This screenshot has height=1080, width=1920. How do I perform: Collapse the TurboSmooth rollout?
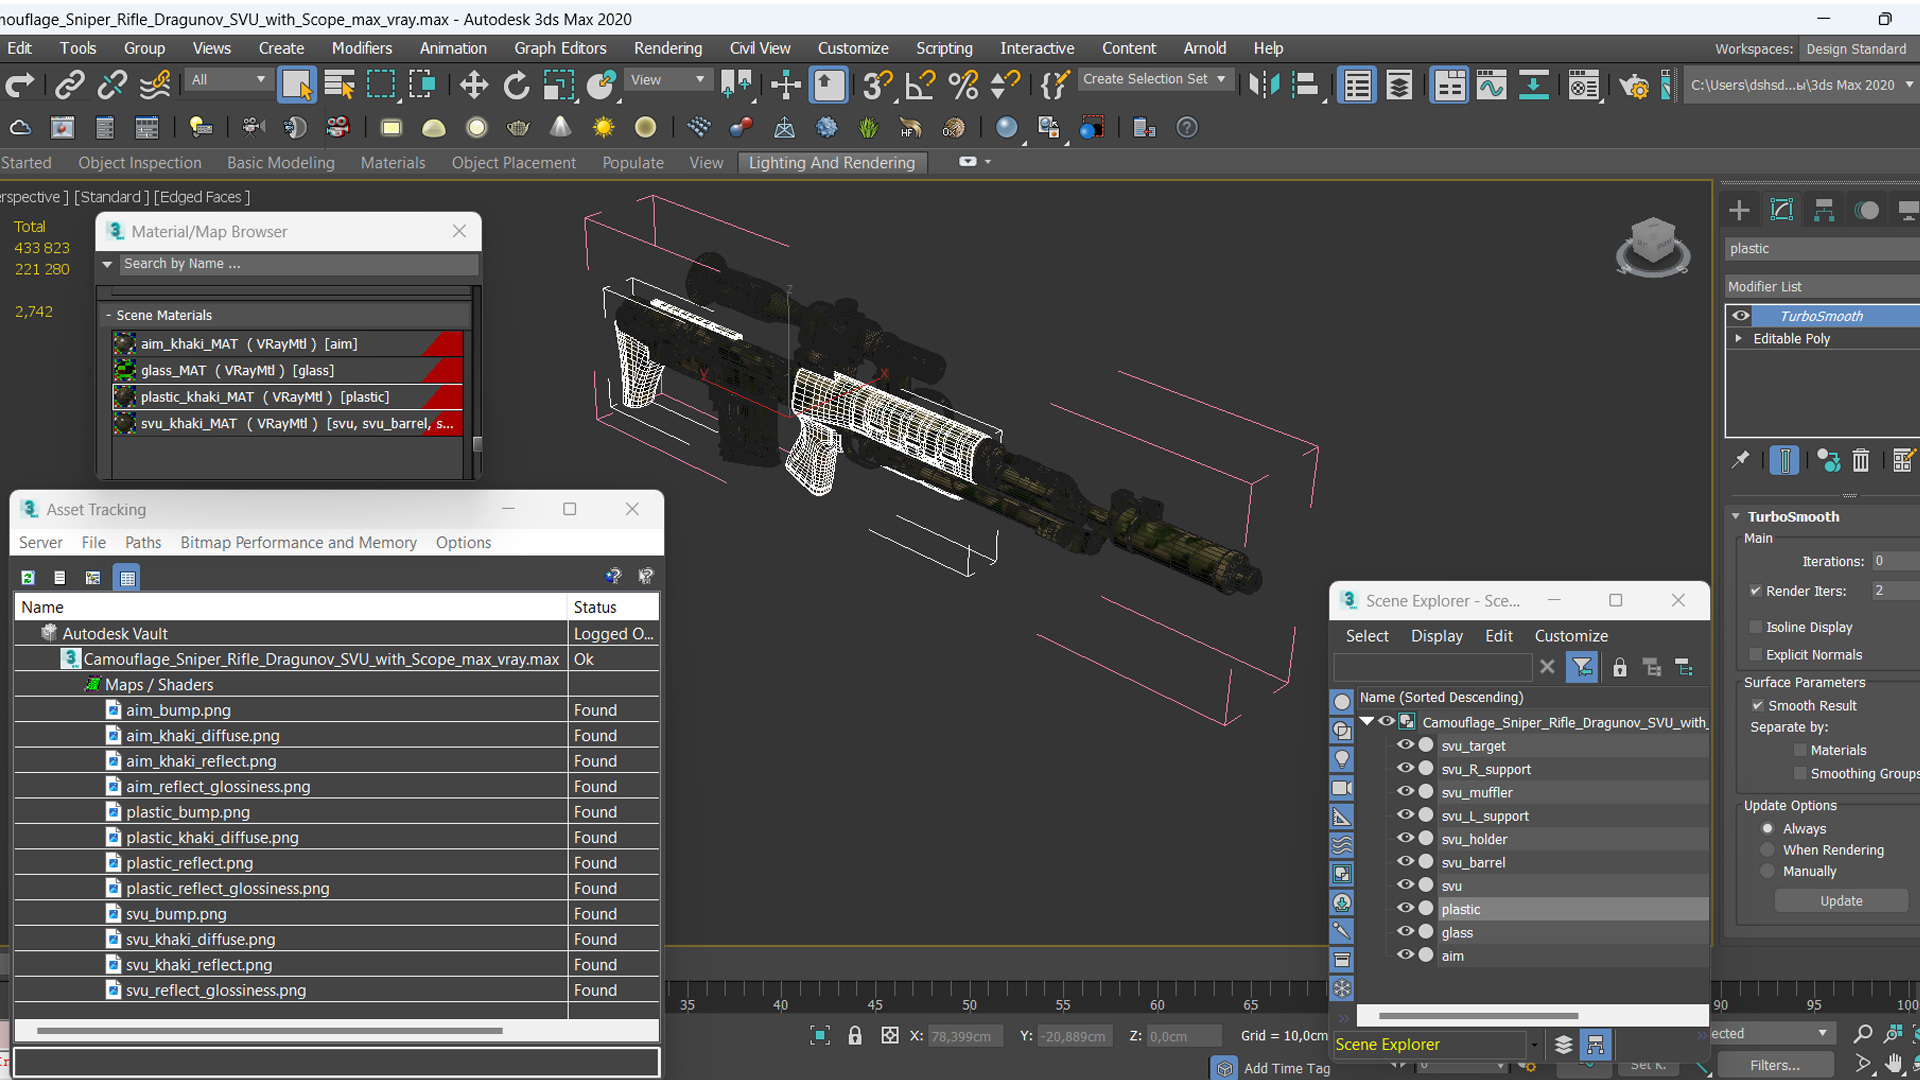(x=1736, y=517)
